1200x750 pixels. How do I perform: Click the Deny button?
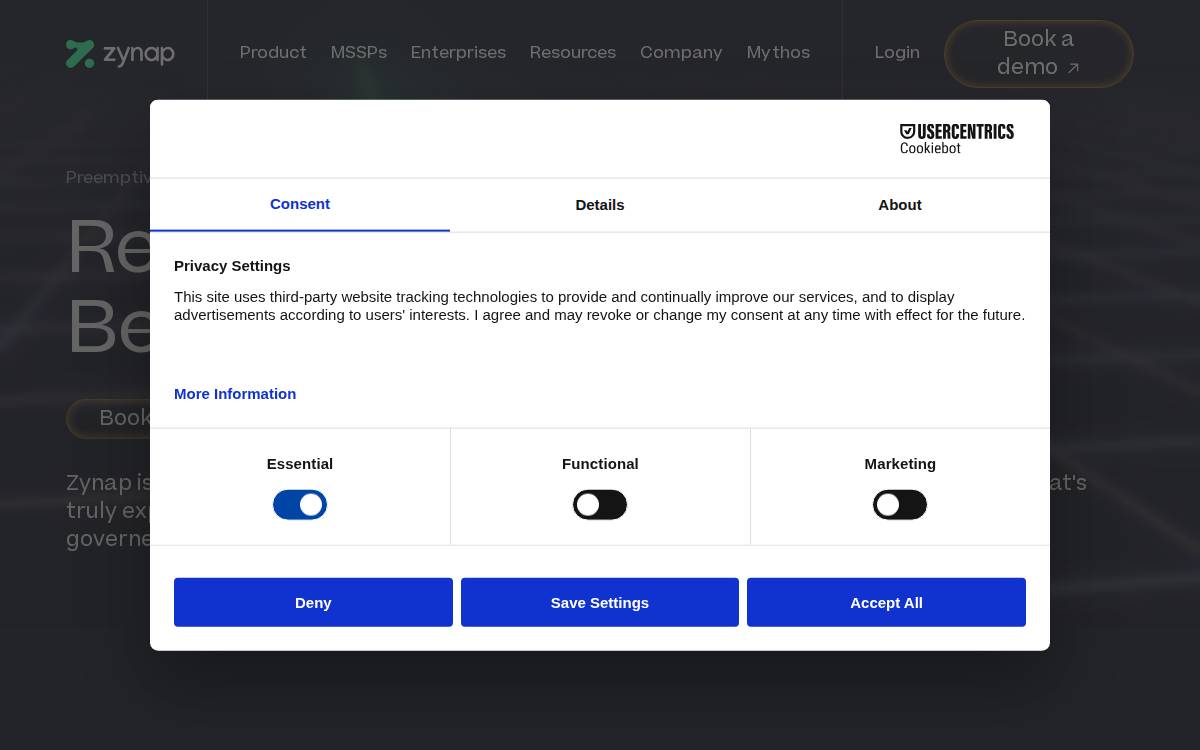(x=313, y=602)
